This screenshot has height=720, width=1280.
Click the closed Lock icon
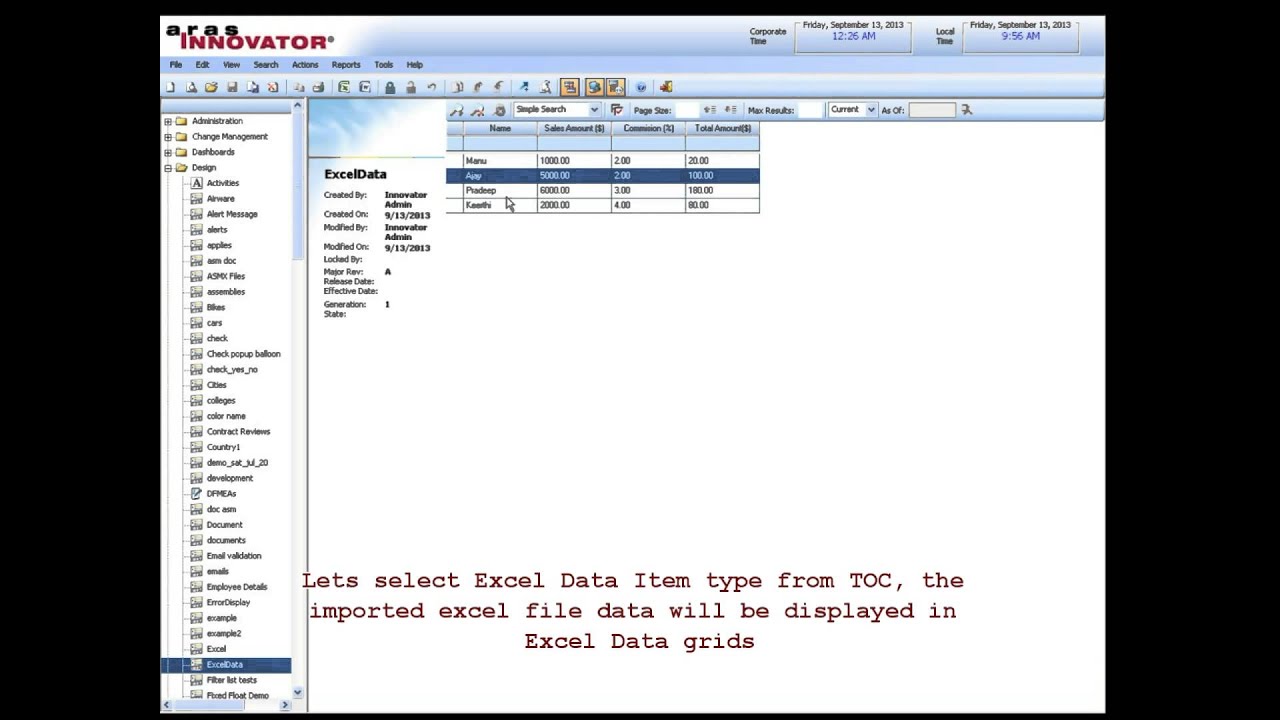(x=390, y=87)
